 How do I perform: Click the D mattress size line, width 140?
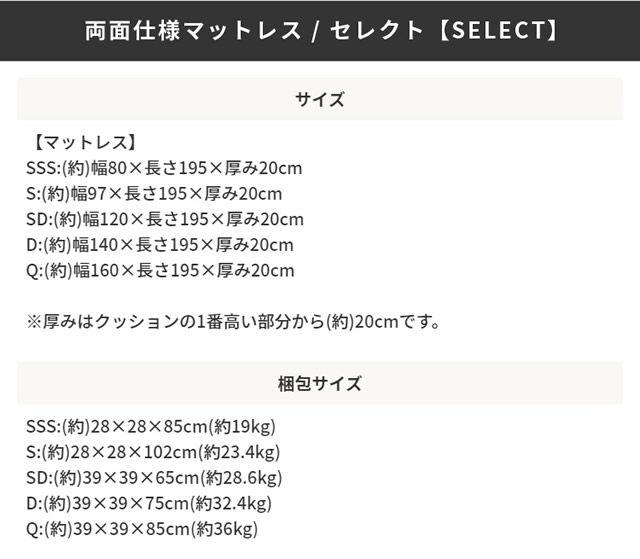point(160,245)
